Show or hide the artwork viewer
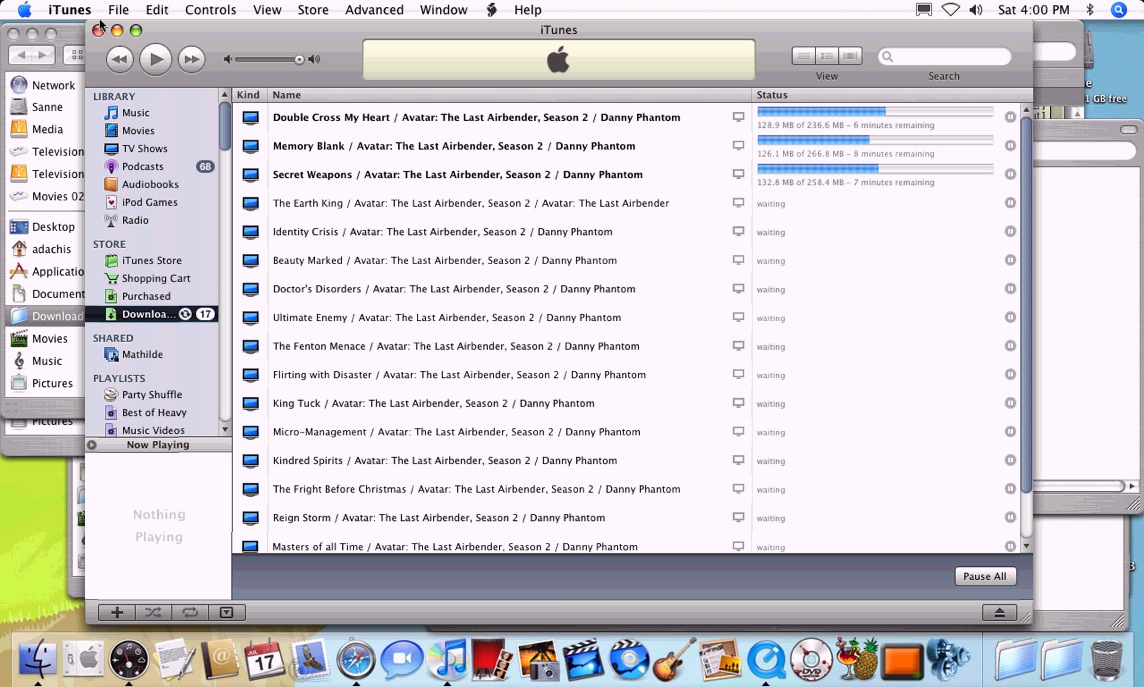 [x=226, y=613]
